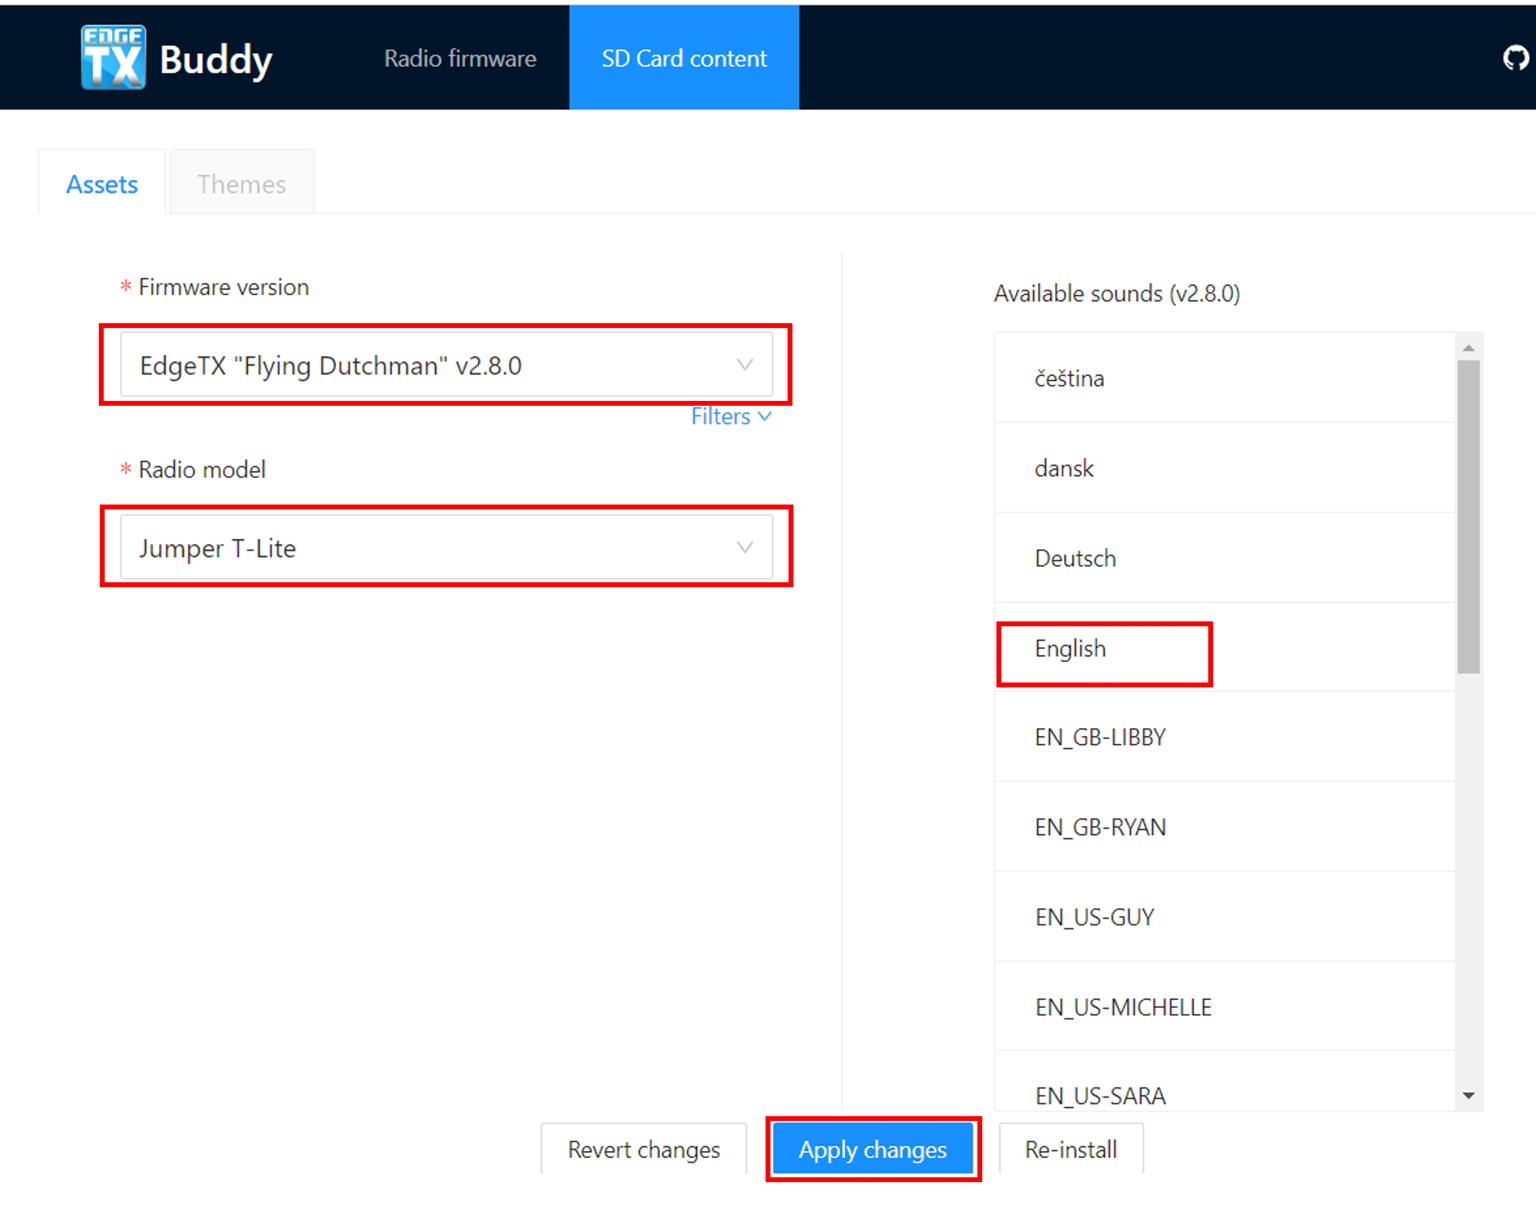Click the EdgeTX Buddy logo
Image resolution: width=1536 pixels, height=1210 pixels.
[175, 57]
